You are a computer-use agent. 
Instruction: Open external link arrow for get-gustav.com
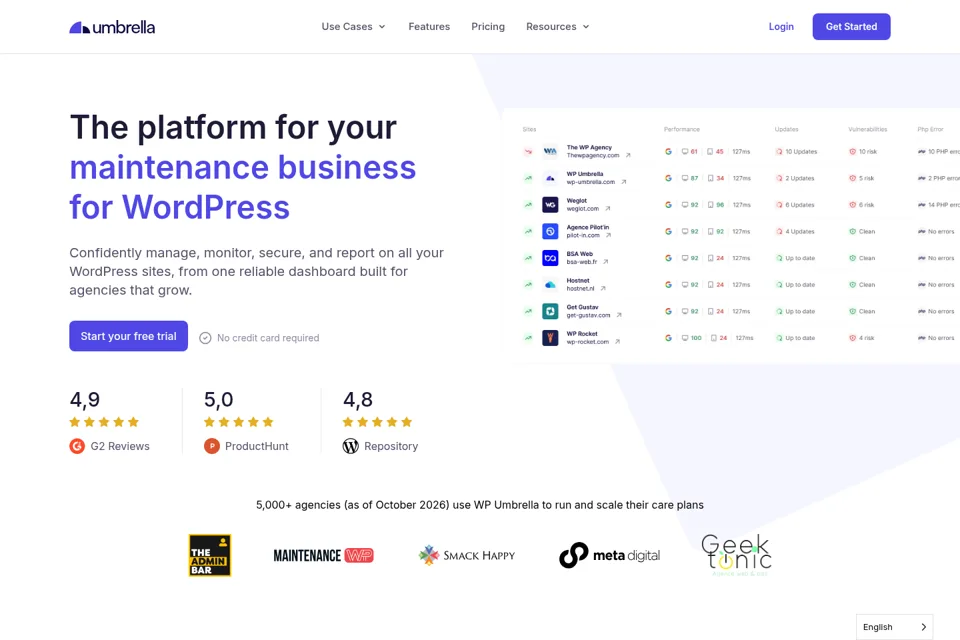(x=618, y=315)
